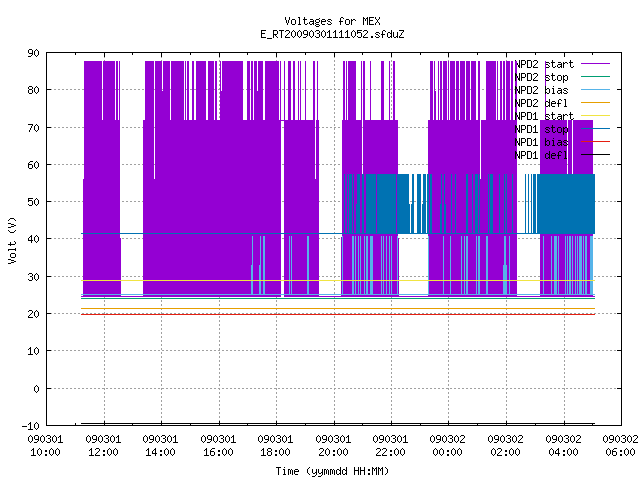
Task: Click the orange NPD2 defl legend line
Action: 595,102
